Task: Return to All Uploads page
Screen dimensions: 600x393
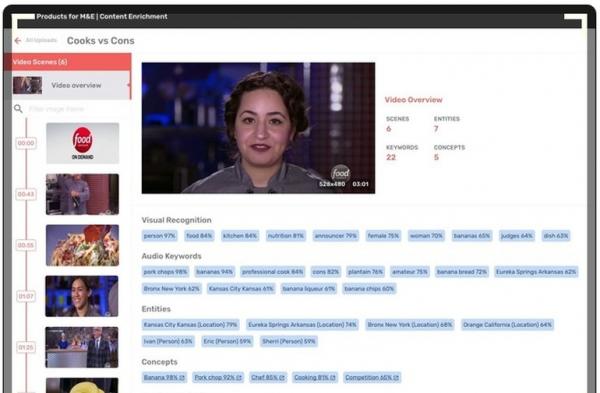Action: [41, 40]
